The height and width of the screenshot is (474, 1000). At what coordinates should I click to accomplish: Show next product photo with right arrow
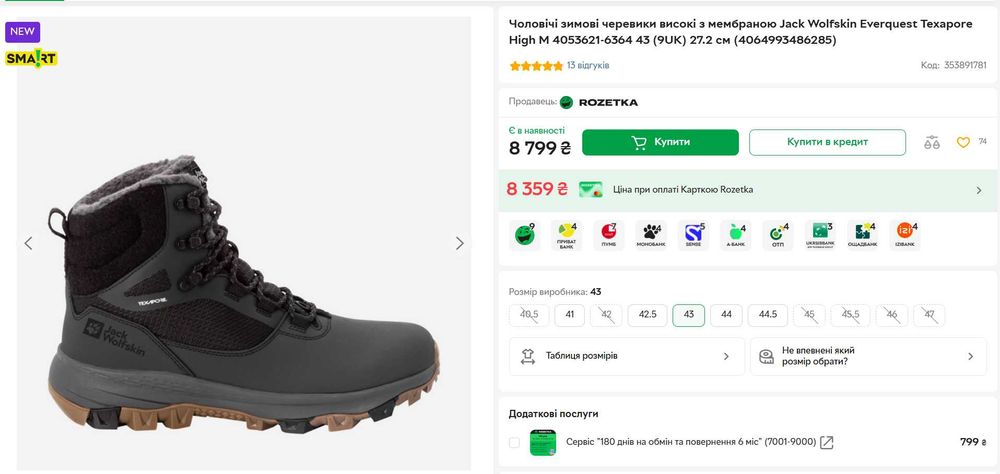[x=460, y=243]
